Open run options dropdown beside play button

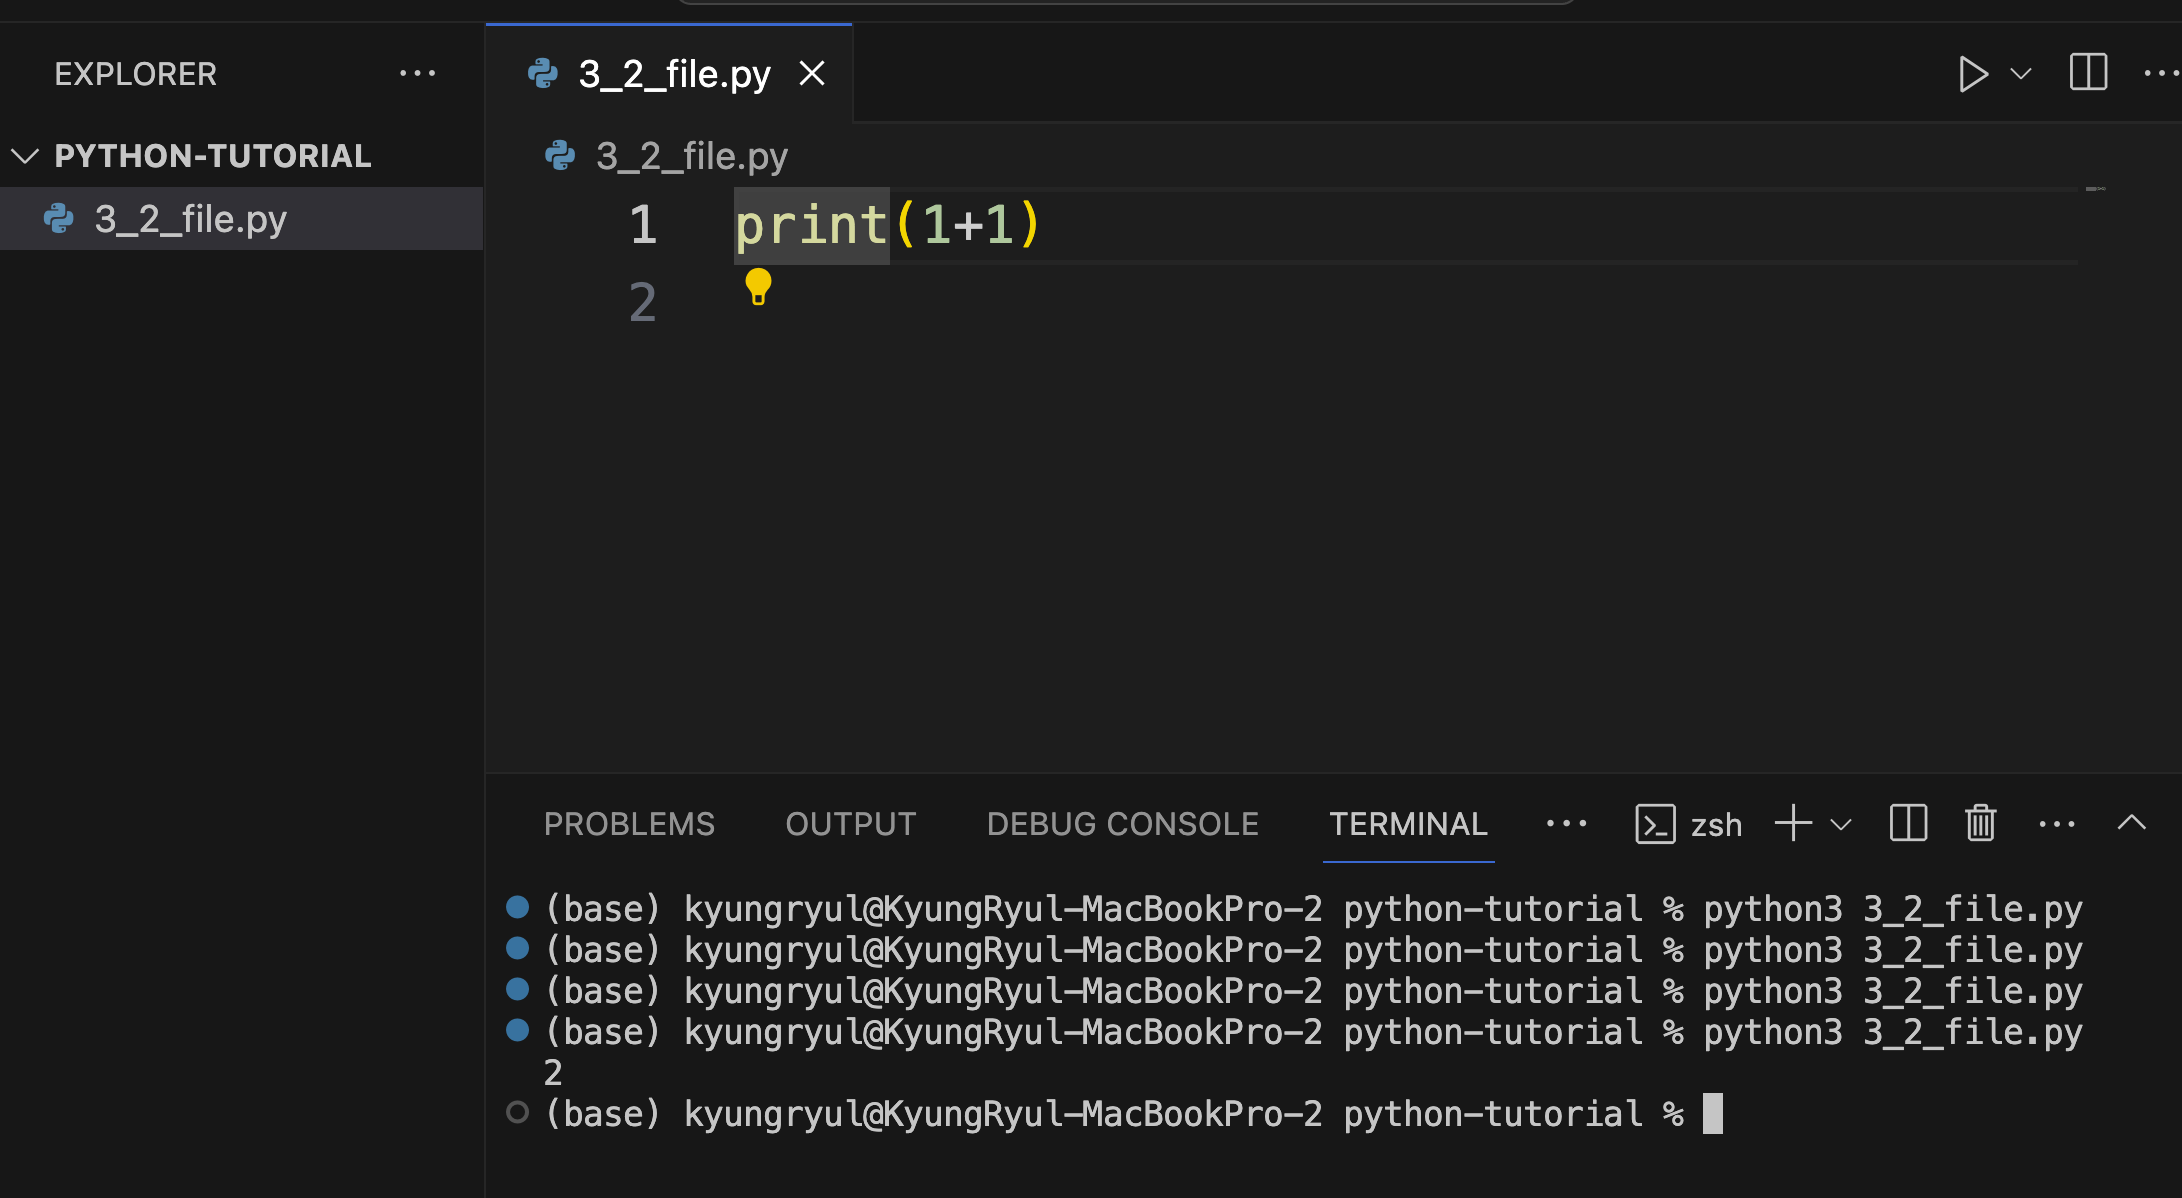tap(2021, 74)
